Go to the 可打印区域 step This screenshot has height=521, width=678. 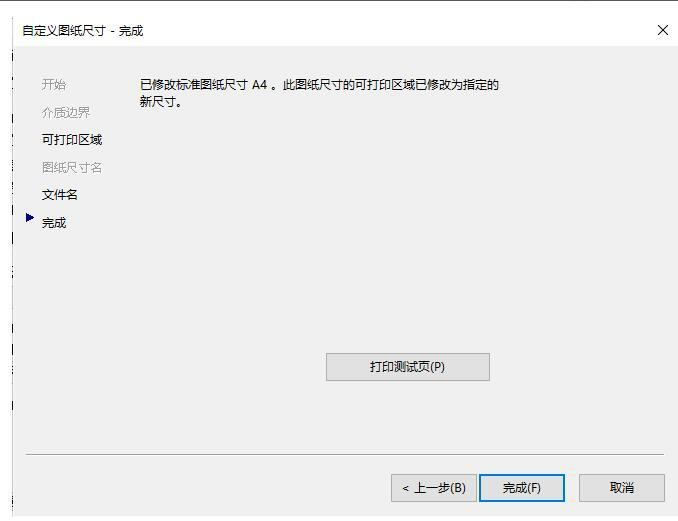click(72, 140)
